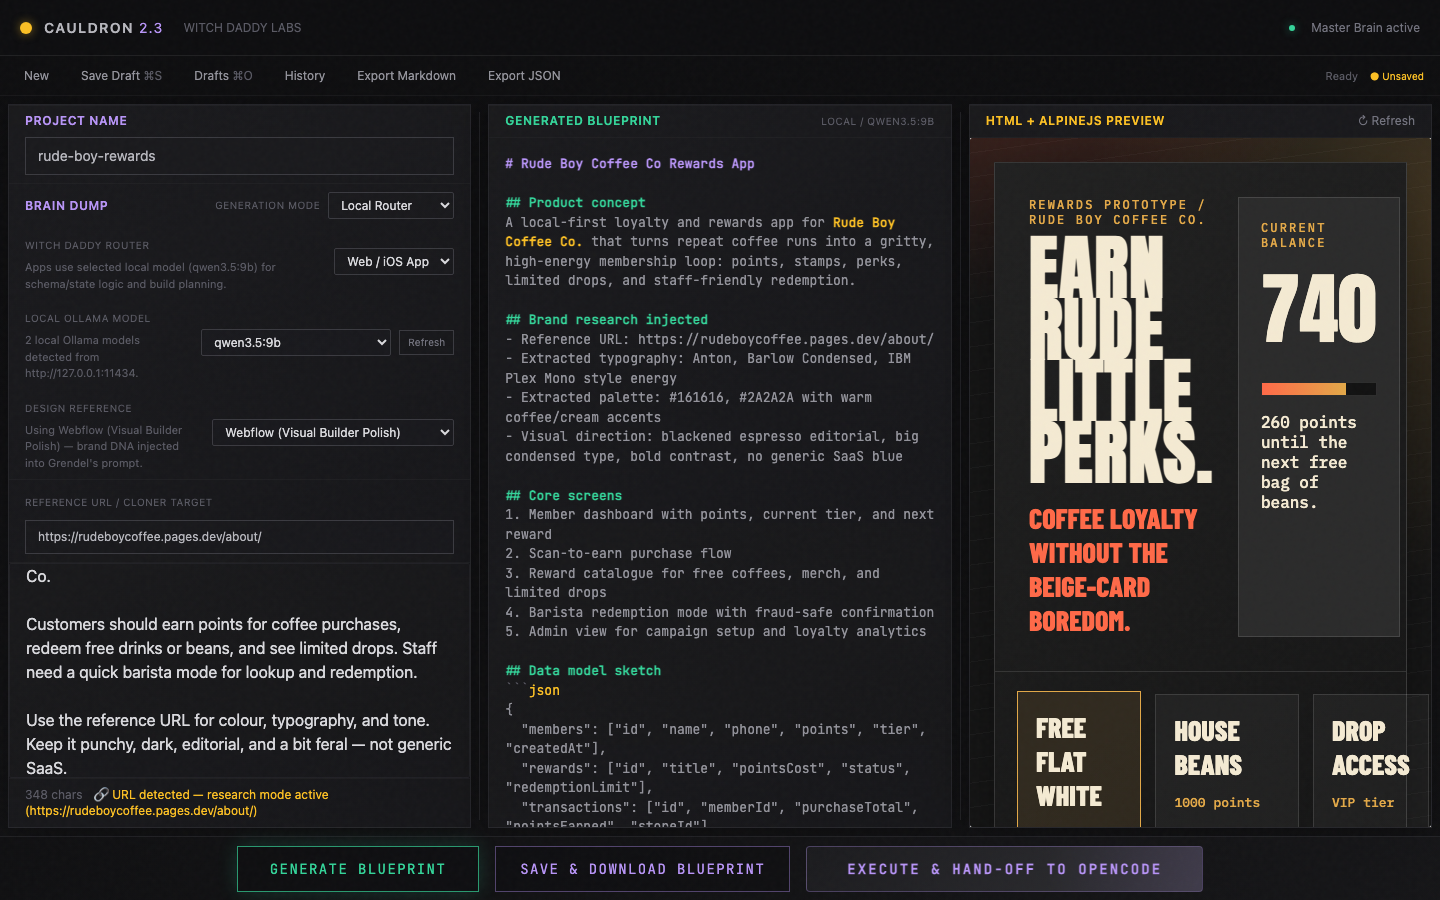Click the '## Core screens' heading
This screenshot has width=1440, height=900.
pyautogui.click(x=563, y=496)
